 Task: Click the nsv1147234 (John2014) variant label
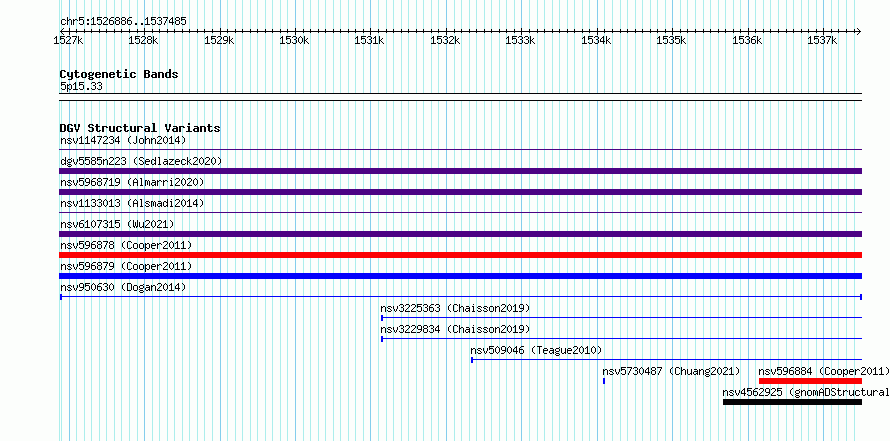(x=123, y=140)
